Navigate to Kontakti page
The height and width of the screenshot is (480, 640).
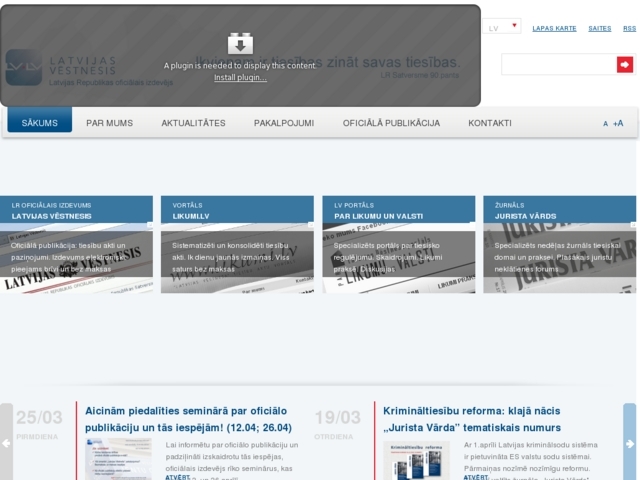pos(490,123)
